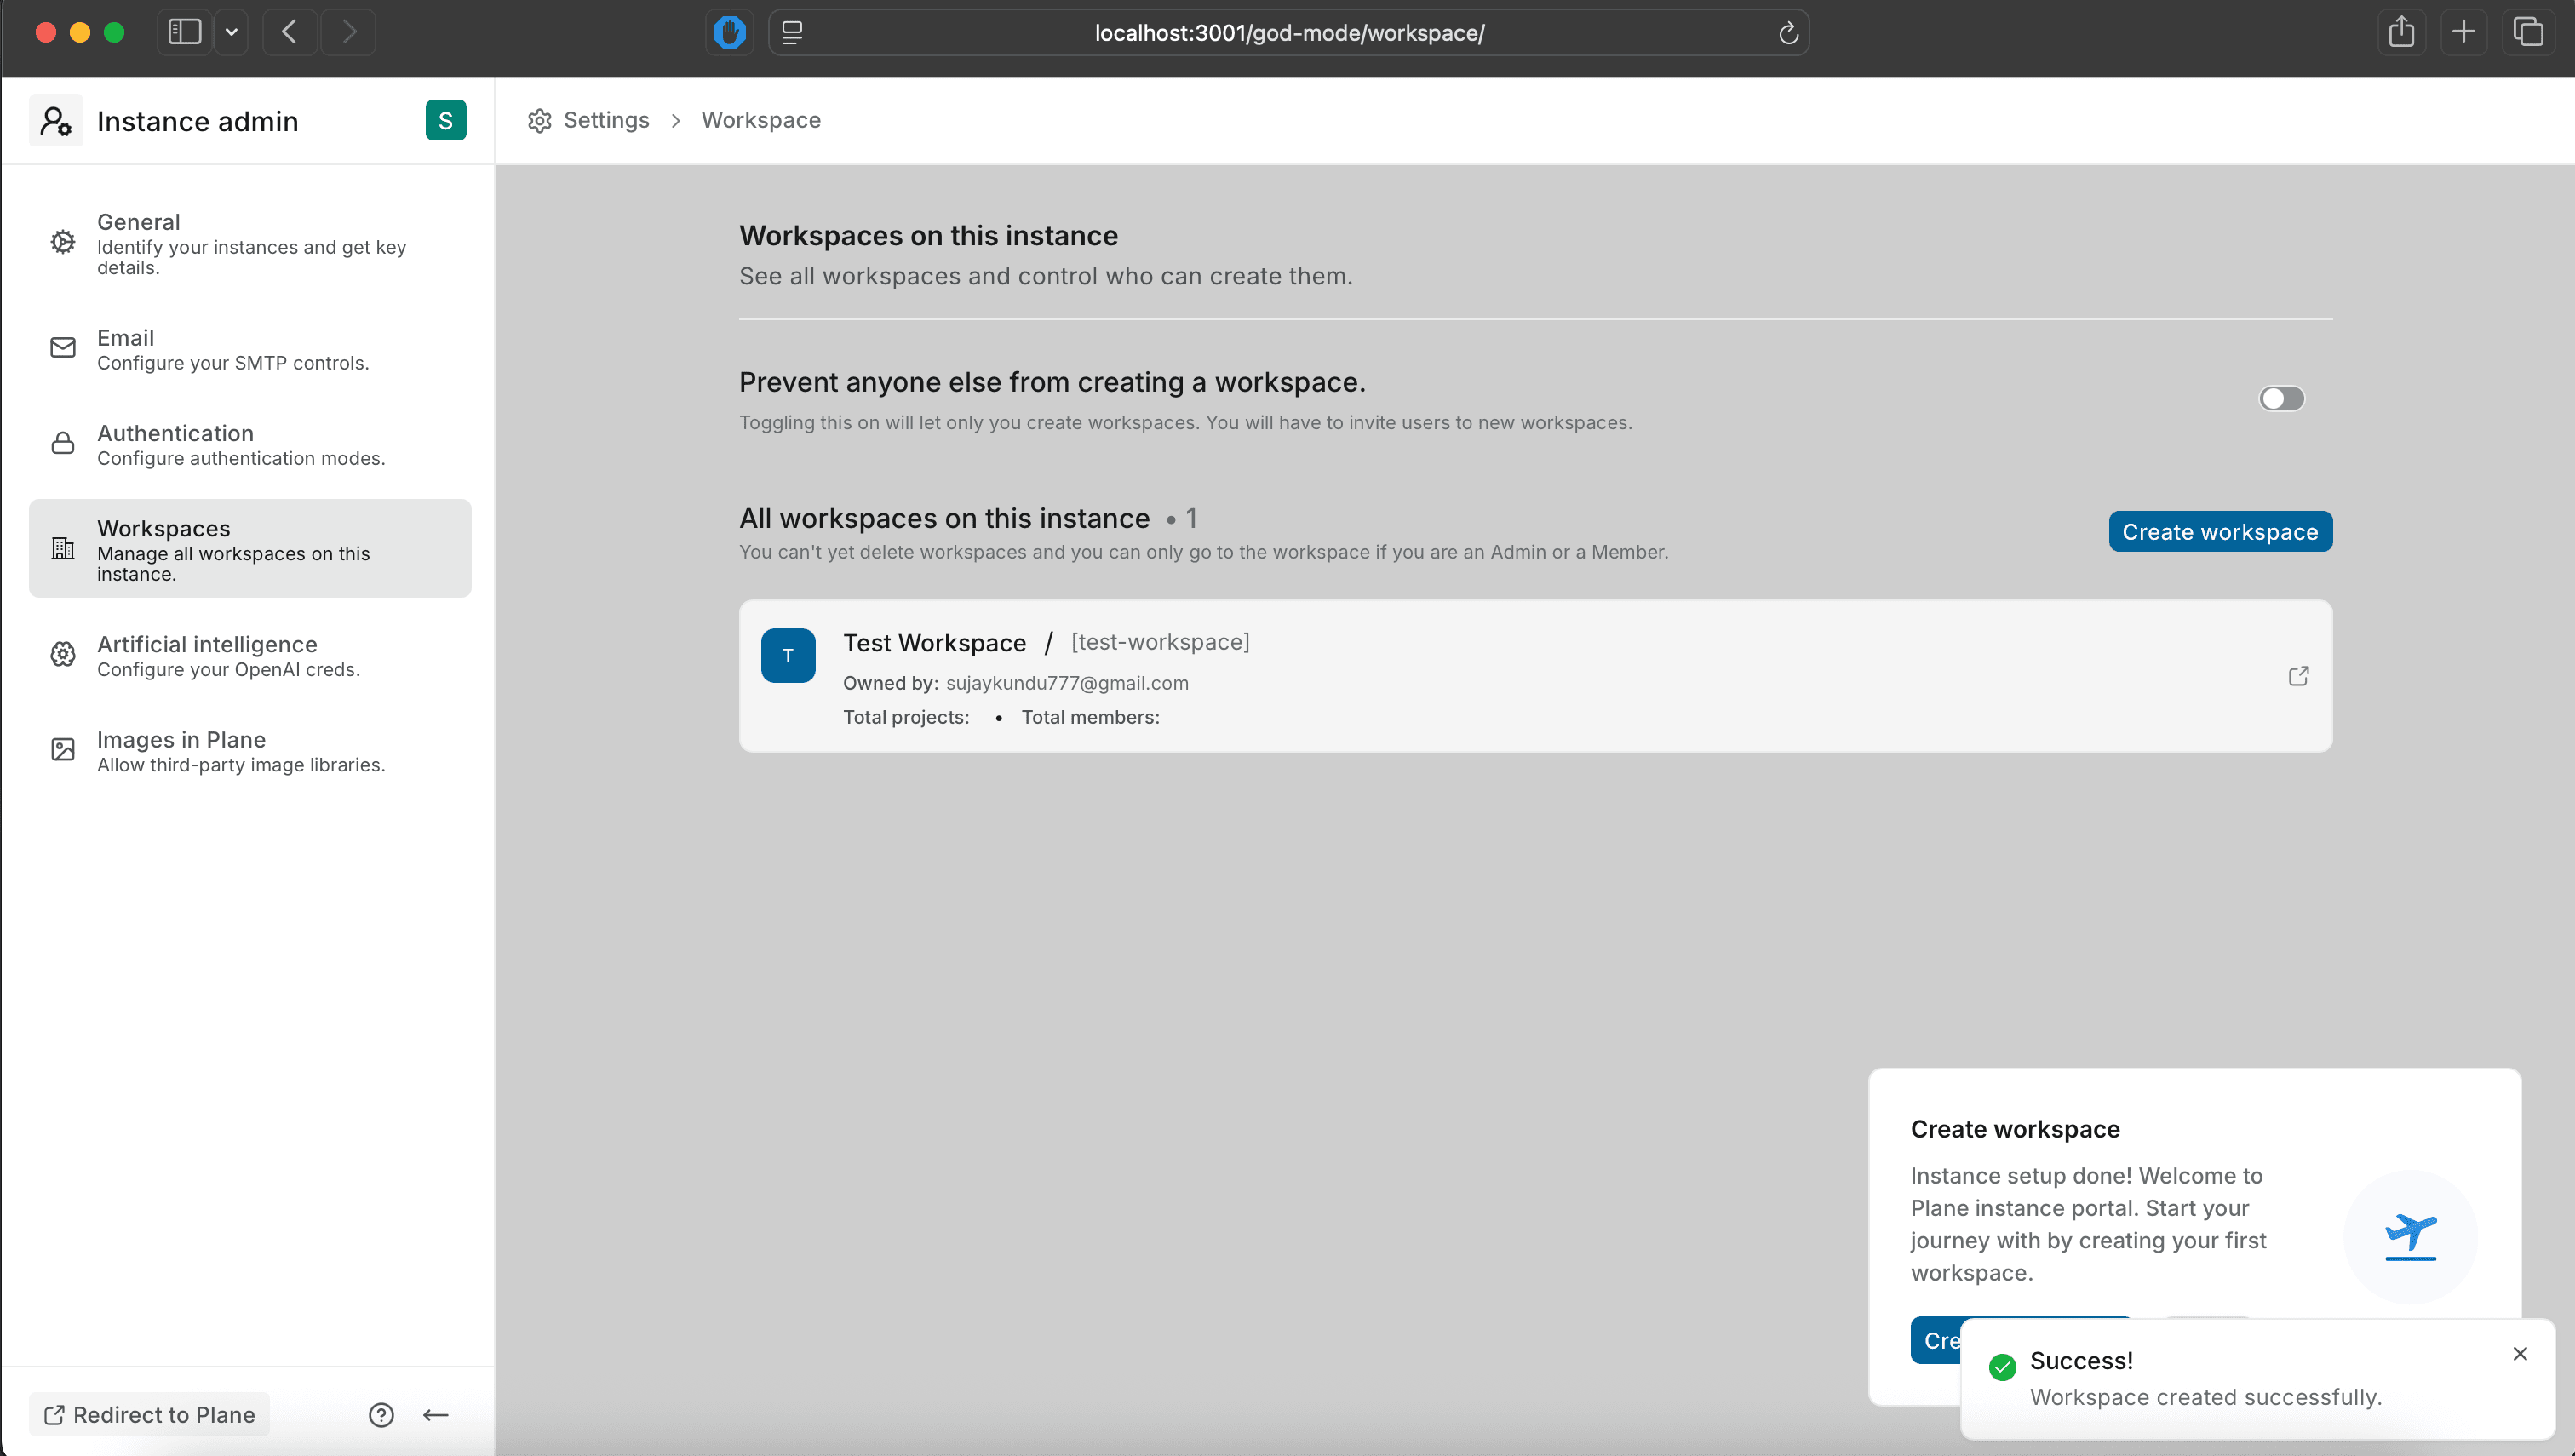Click the page reader icon in address bar
Viewport: 2575px width, 1456px height.
pos(792,33)
